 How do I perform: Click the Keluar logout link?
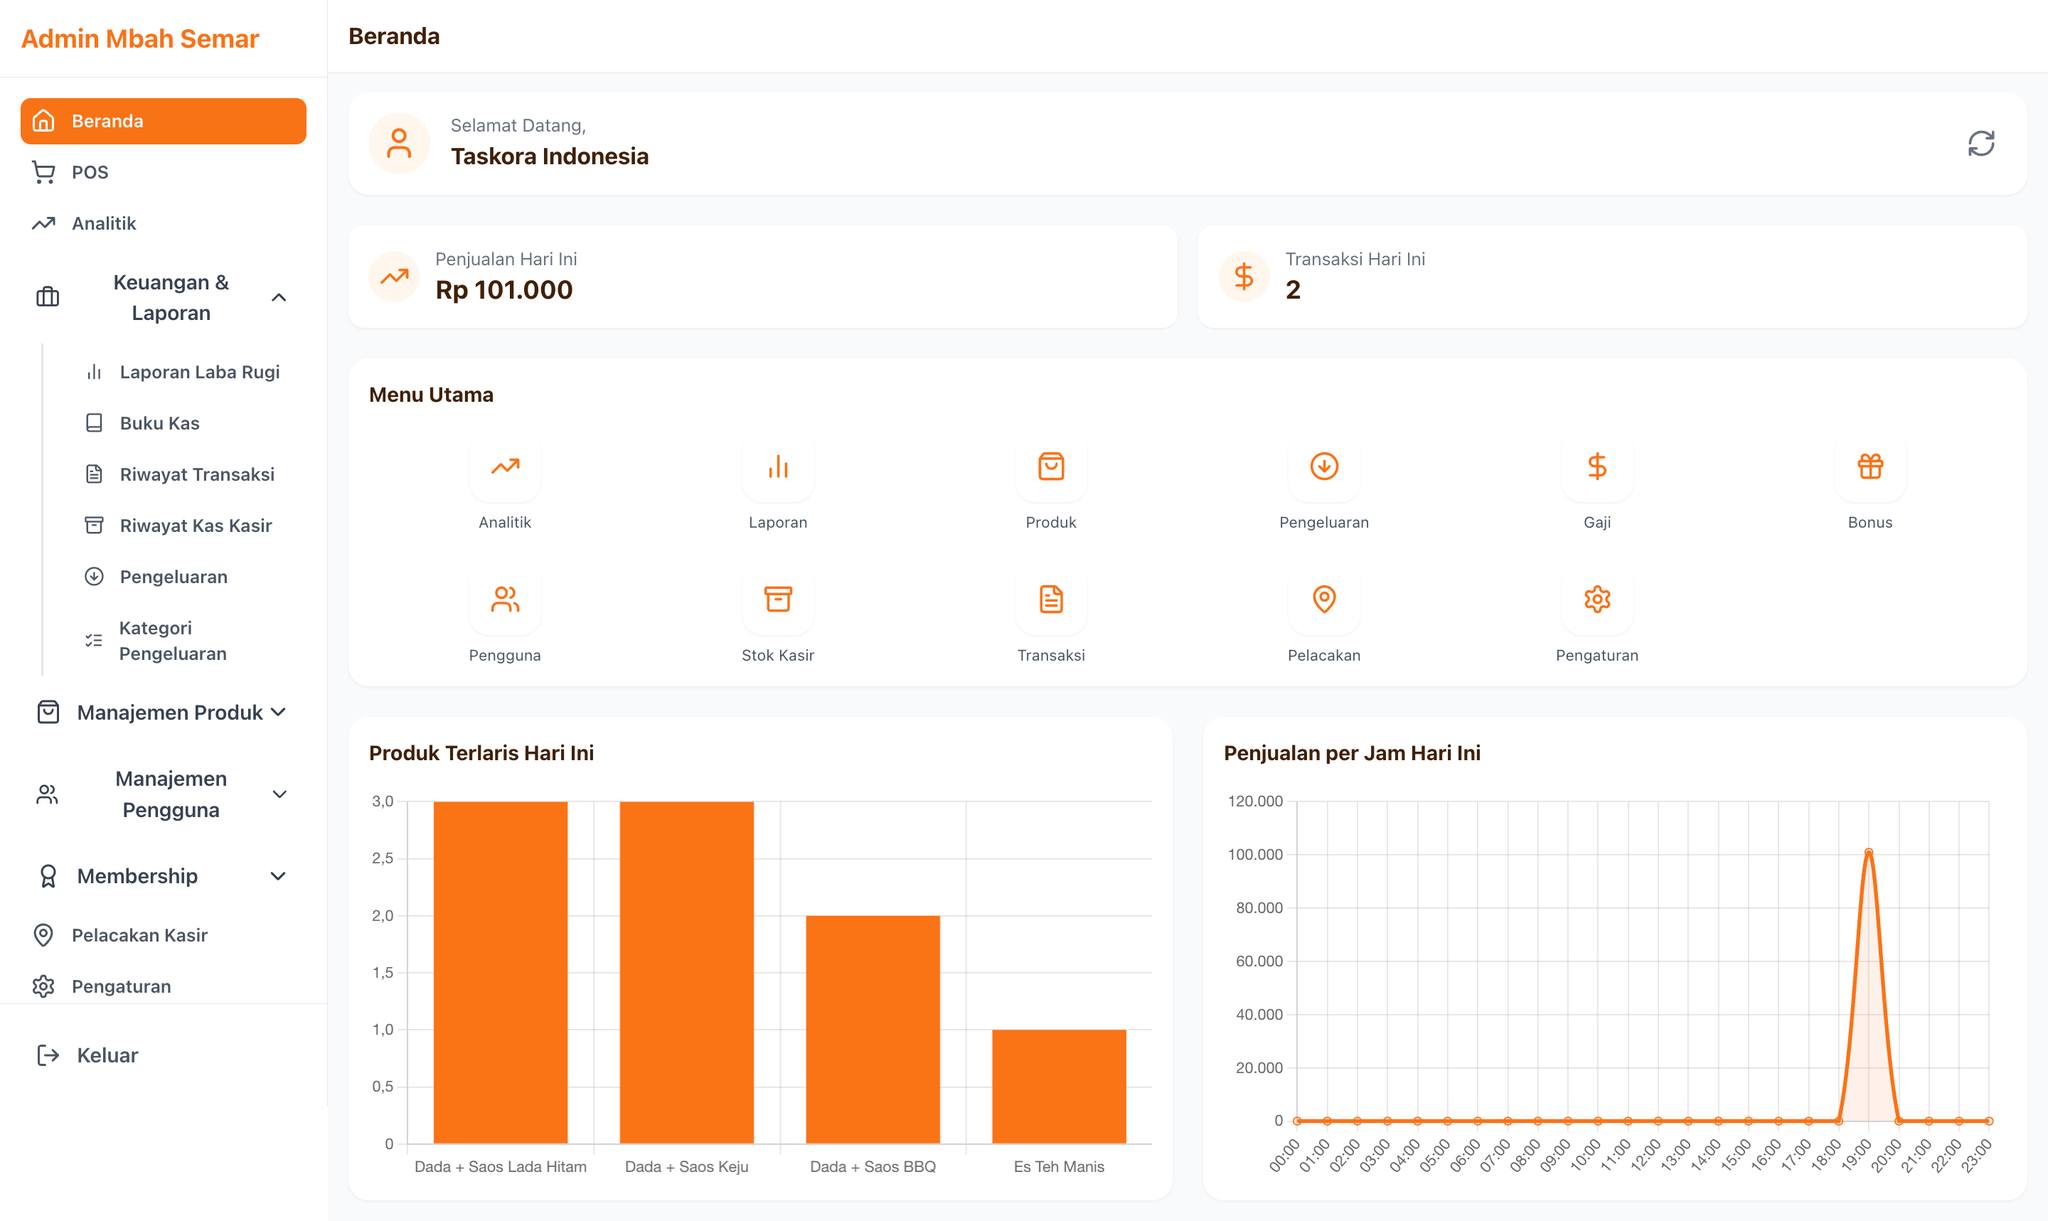tap(107, 1055)
